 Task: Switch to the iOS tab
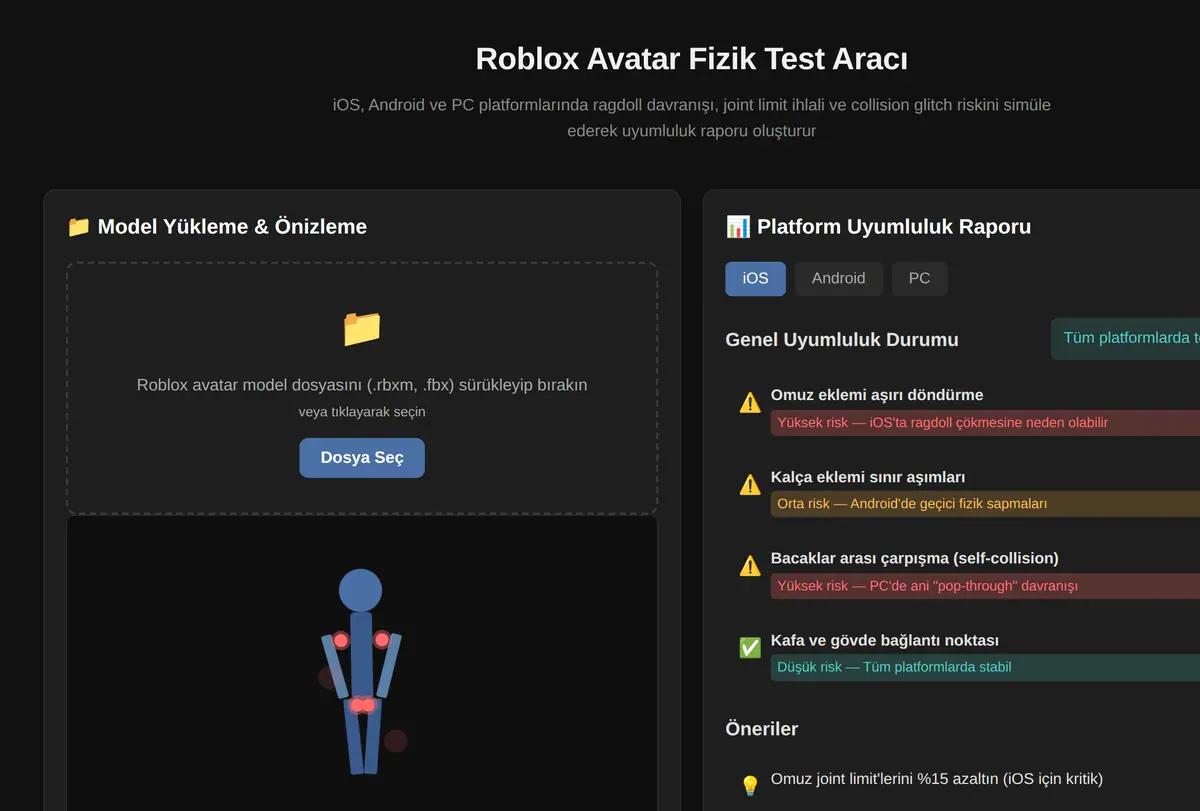pos(755,279)
